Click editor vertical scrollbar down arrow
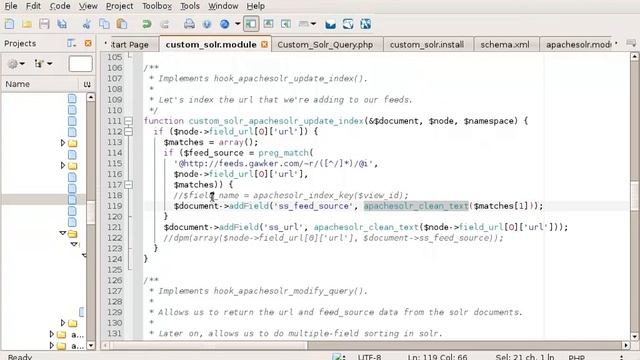The height and width of the screenshot is (360, 640). (x=635, y=337)
